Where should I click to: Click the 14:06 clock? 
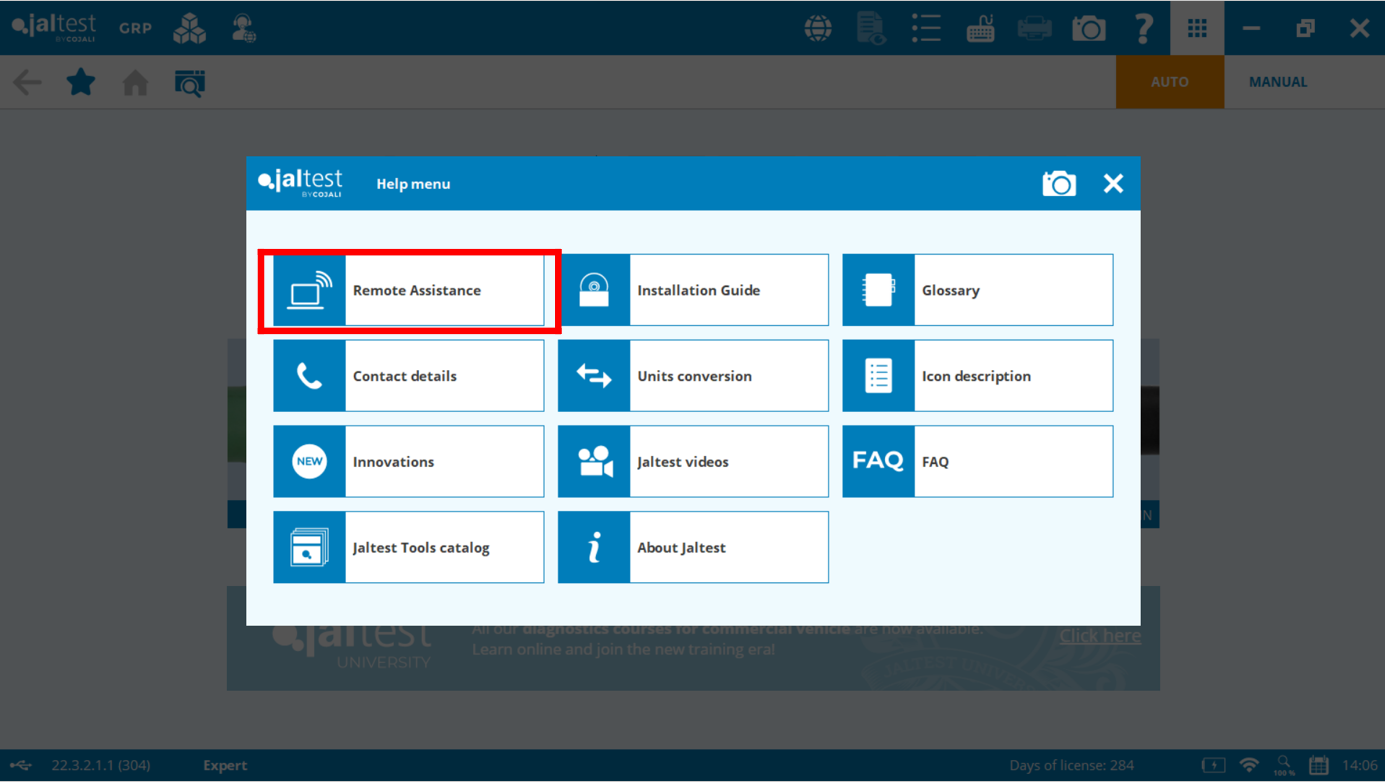tap(1359, 765)
